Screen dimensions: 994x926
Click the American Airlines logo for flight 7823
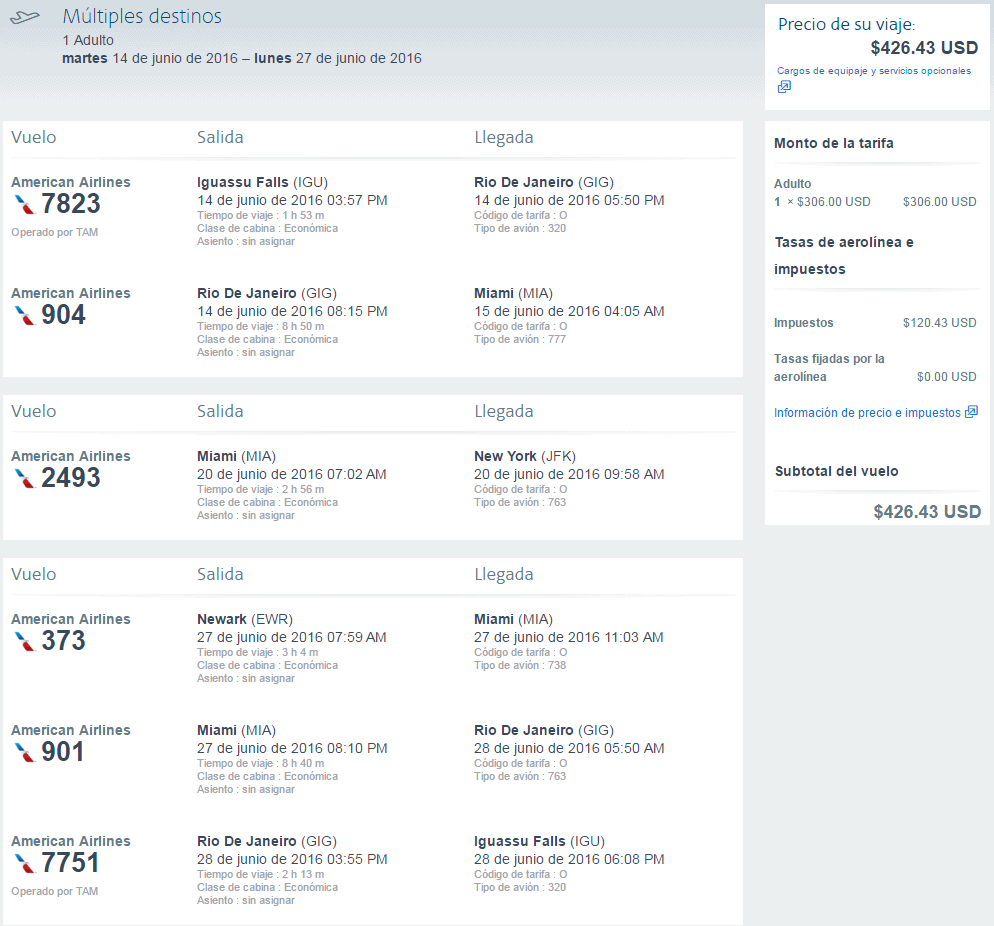click(x=25, y=205)
